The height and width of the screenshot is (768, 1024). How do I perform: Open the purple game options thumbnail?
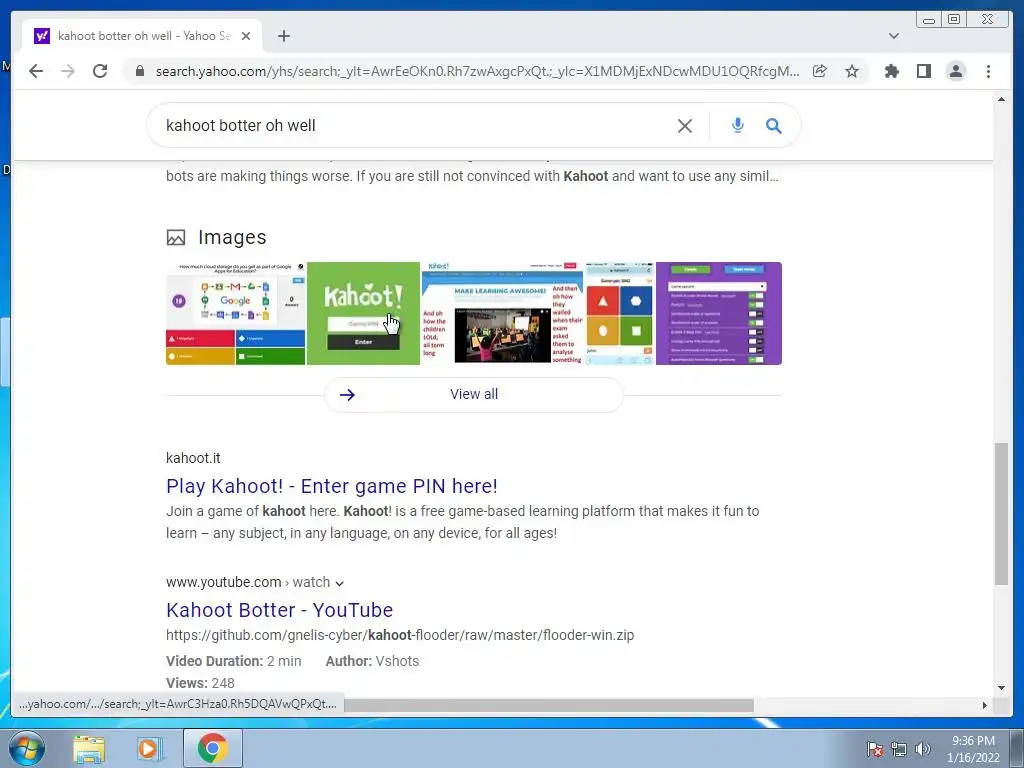[718, 313]
